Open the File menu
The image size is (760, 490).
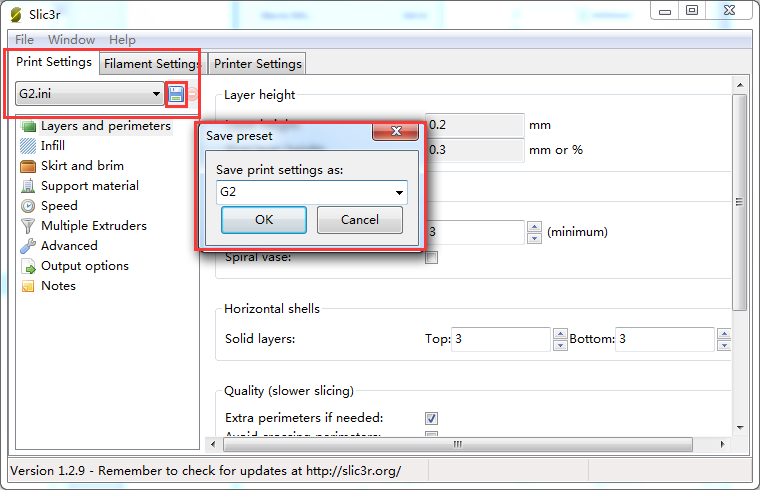coord(24,40)
